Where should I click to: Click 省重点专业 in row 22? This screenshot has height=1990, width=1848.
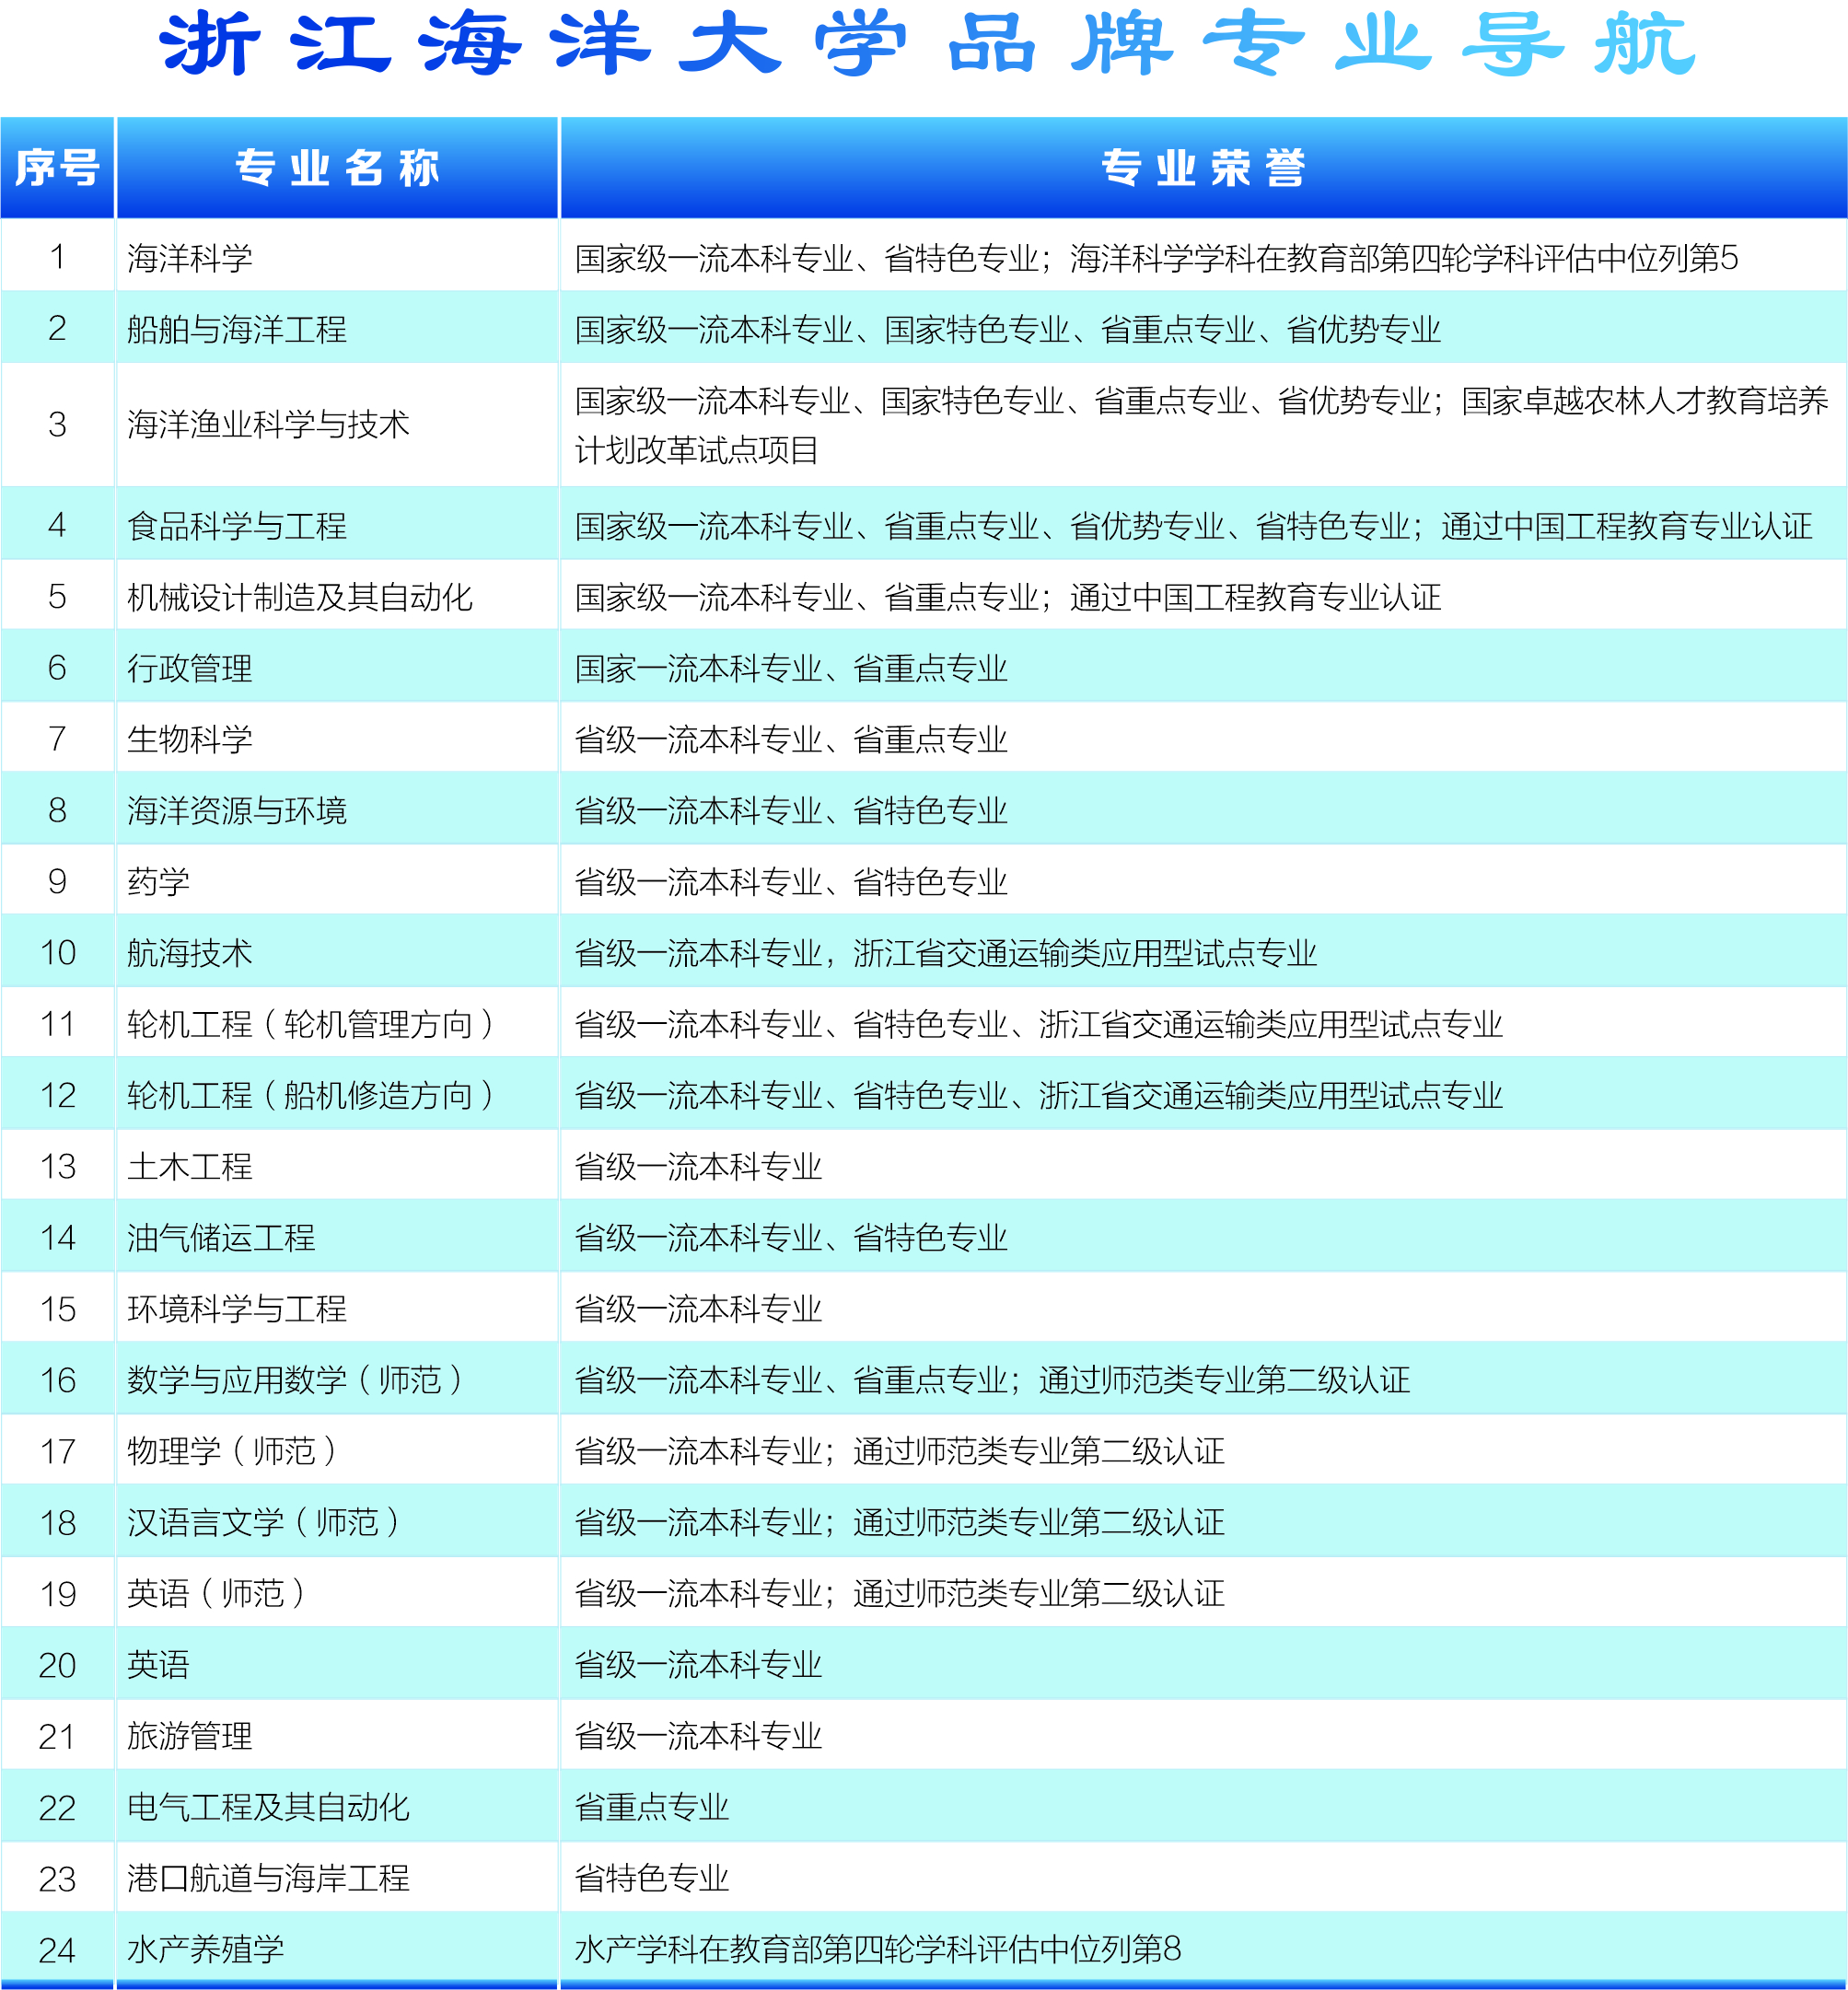(652, 1807)
